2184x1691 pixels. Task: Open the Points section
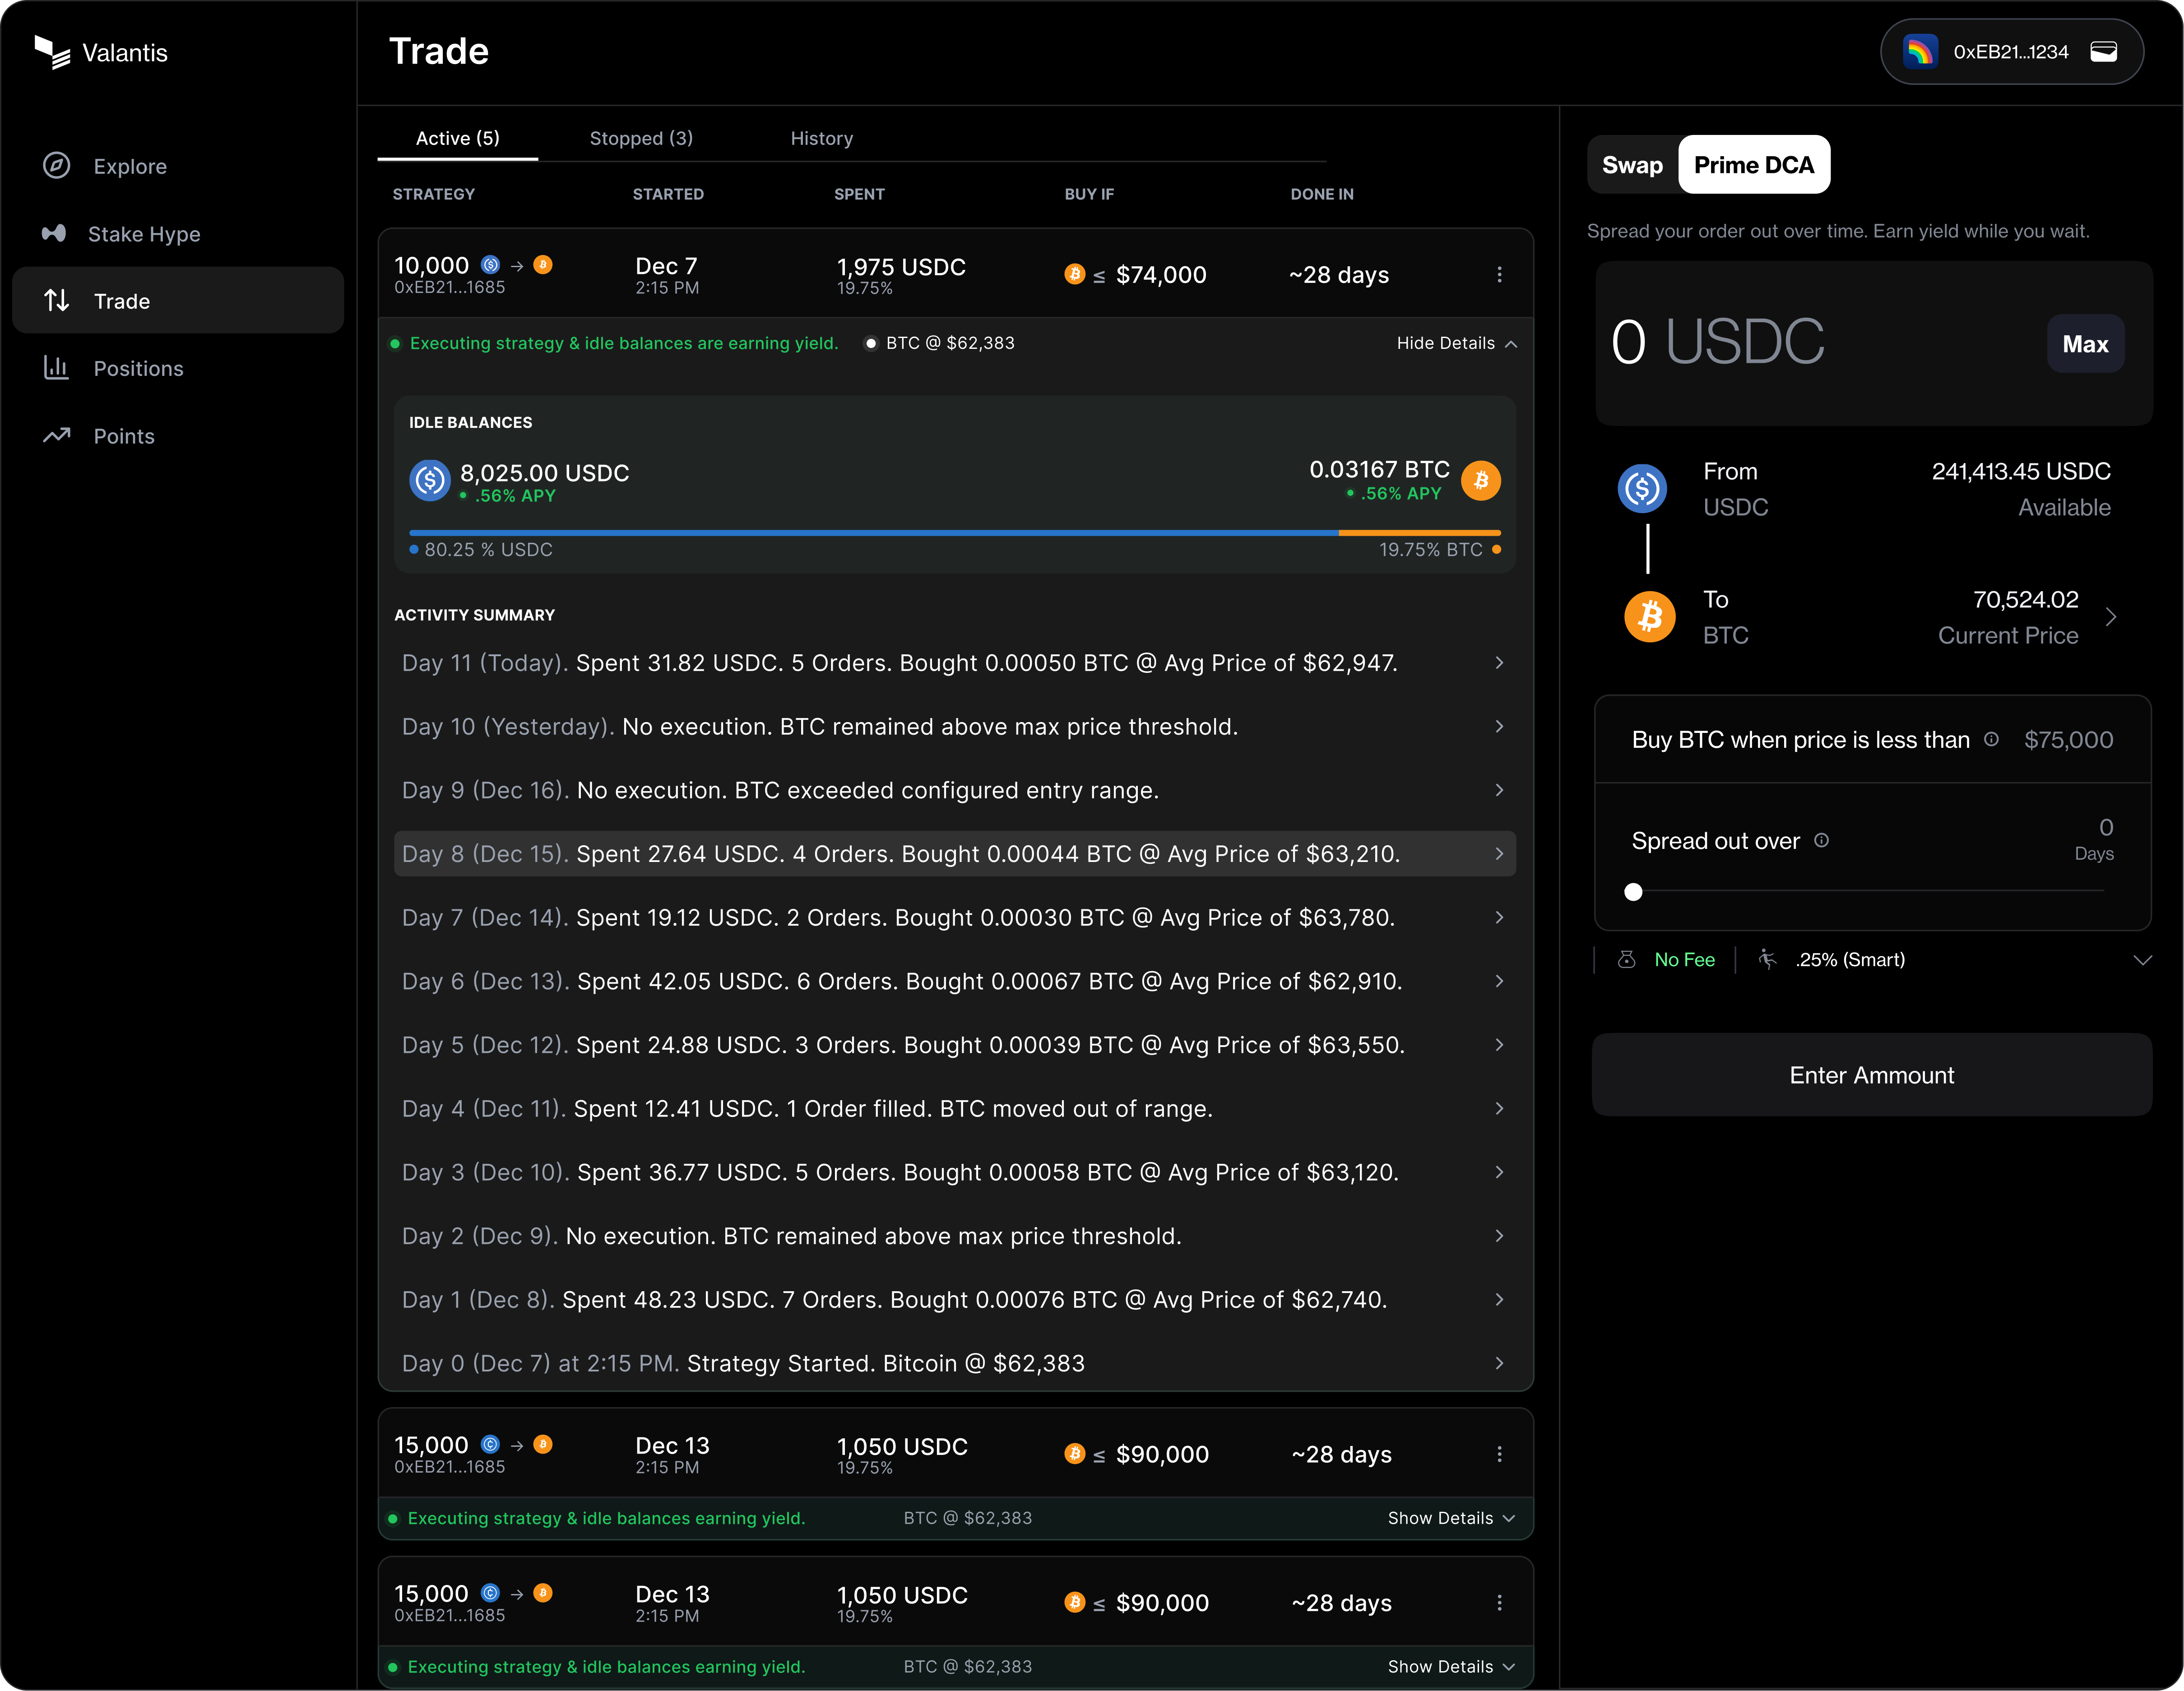[x=177, y=436]
